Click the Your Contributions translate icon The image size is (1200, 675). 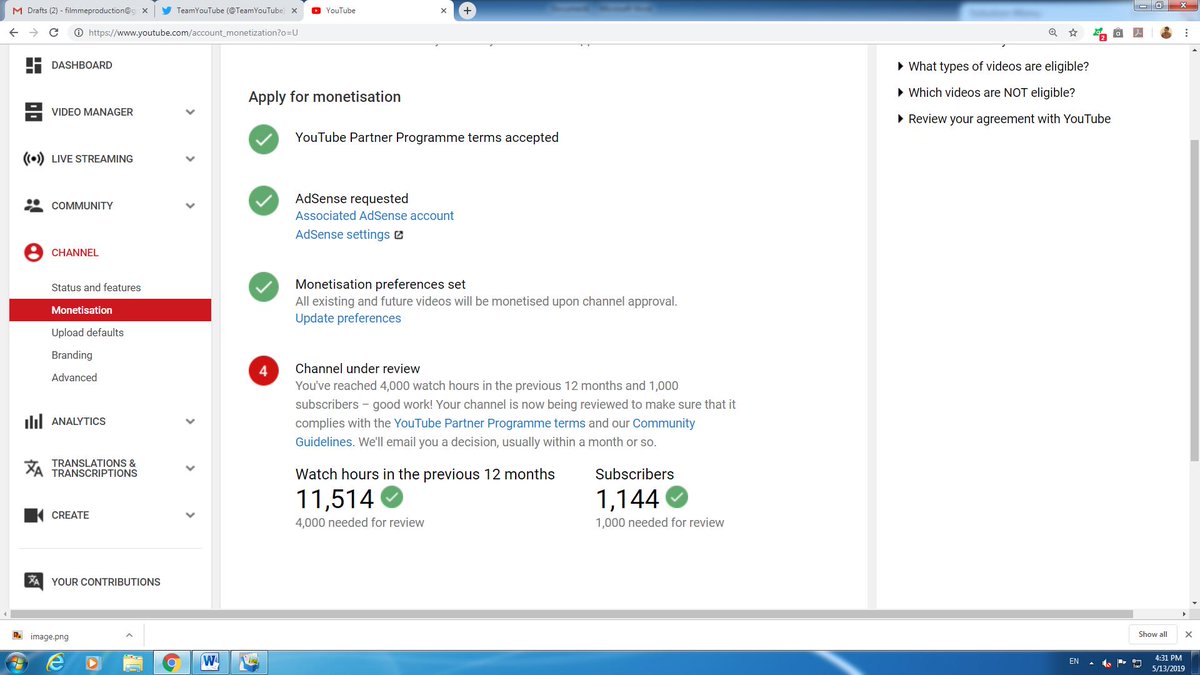tap(33, 581)
